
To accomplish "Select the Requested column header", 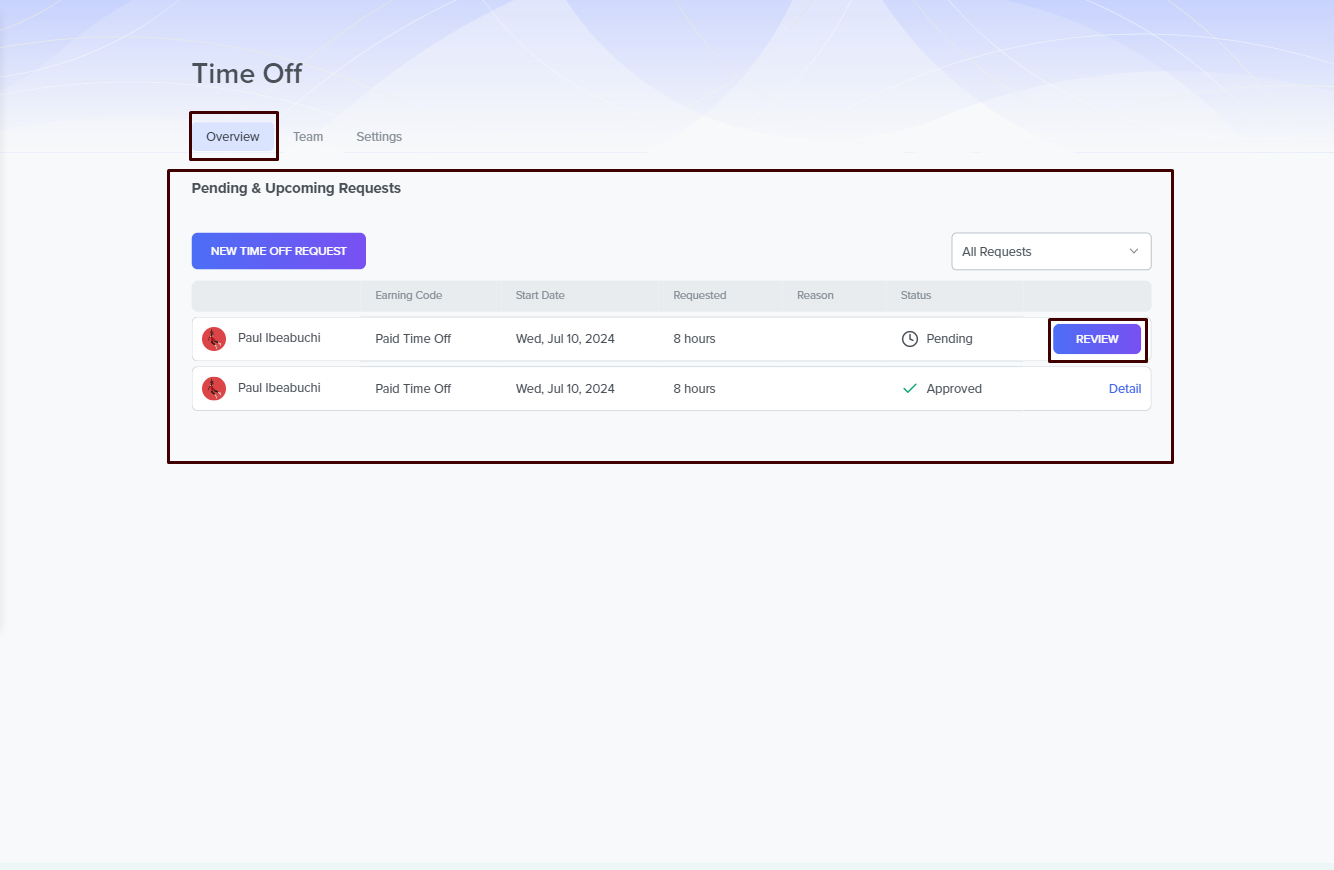I will coord(699,296).
